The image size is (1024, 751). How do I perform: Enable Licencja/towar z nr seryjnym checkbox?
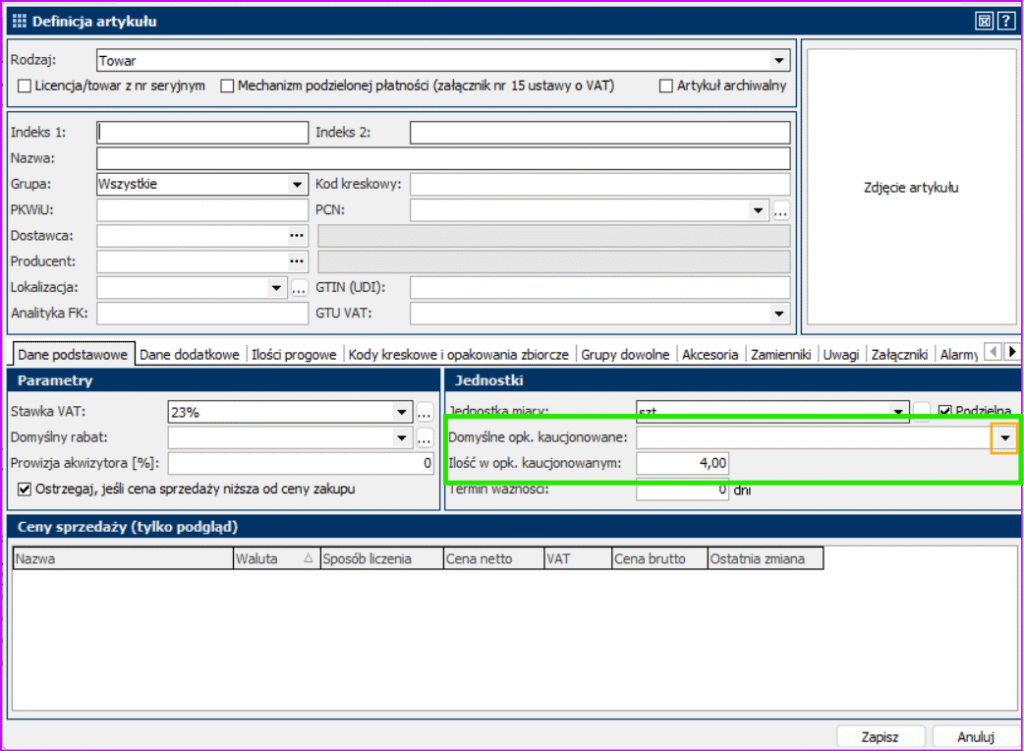click(x=25, y=86)
